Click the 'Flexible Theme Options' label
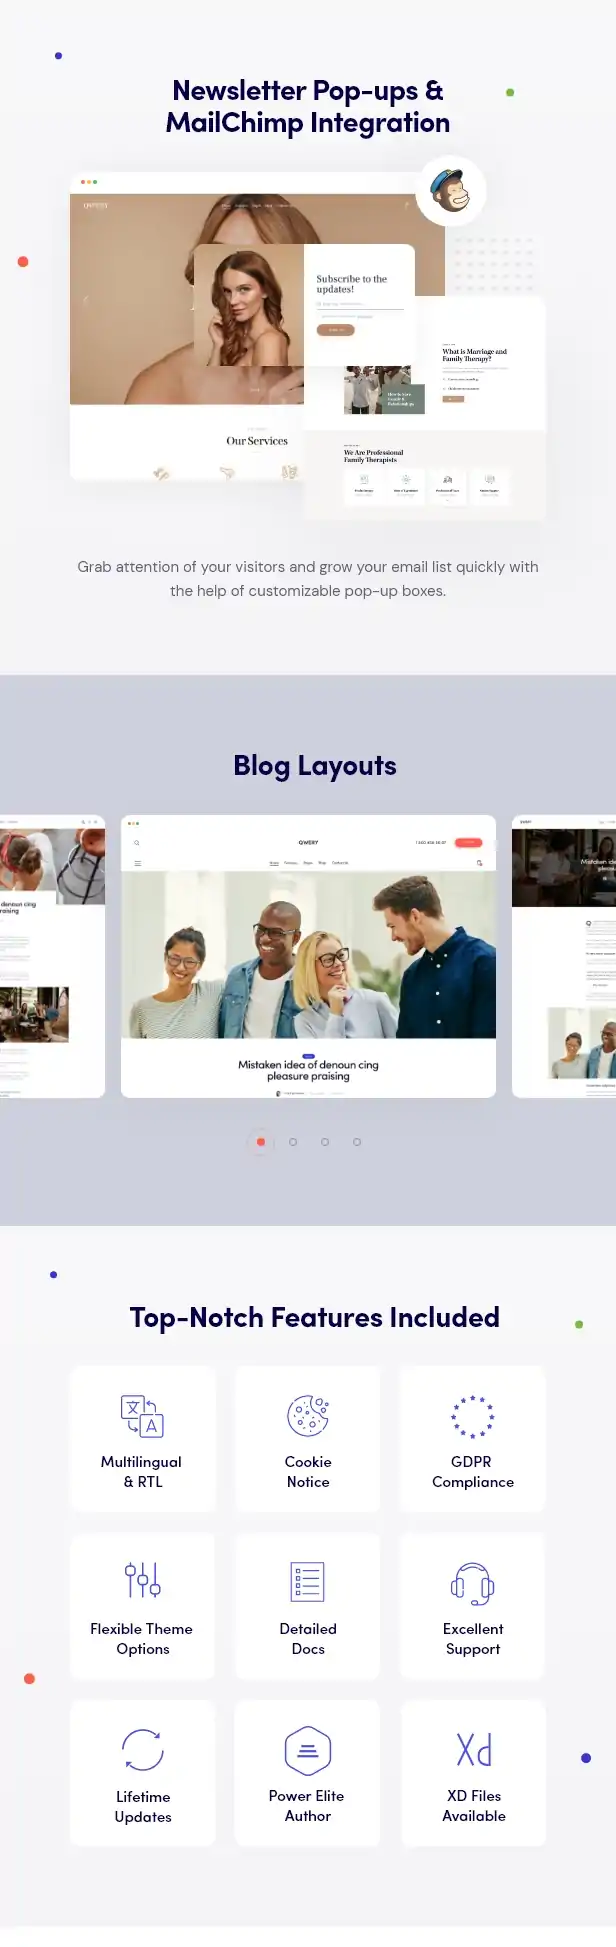Screen dimensions: 616x1947 (x=142, y=1639)
